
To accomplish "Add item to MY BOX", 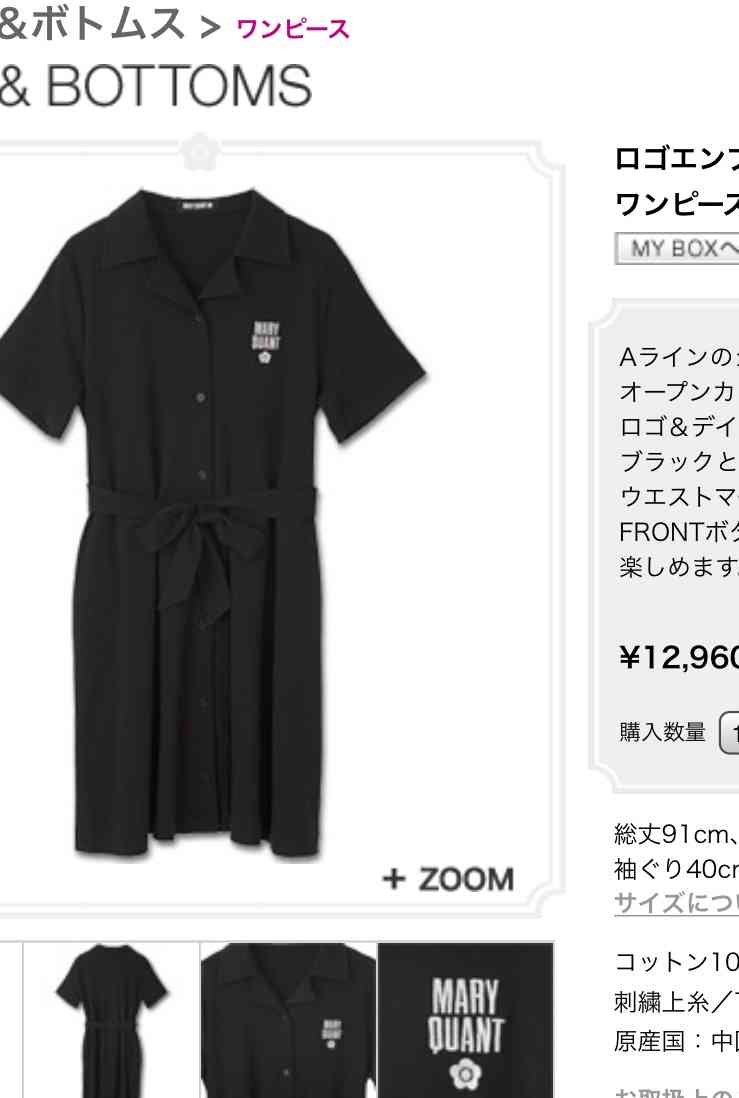I will tap(677, 249).
